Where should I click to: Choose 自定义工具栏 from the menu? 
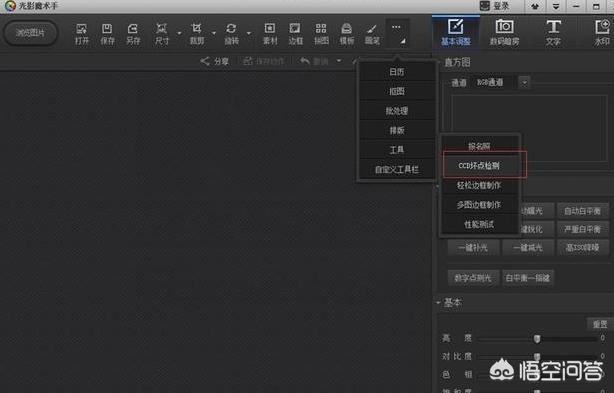[x=397, y=169]
